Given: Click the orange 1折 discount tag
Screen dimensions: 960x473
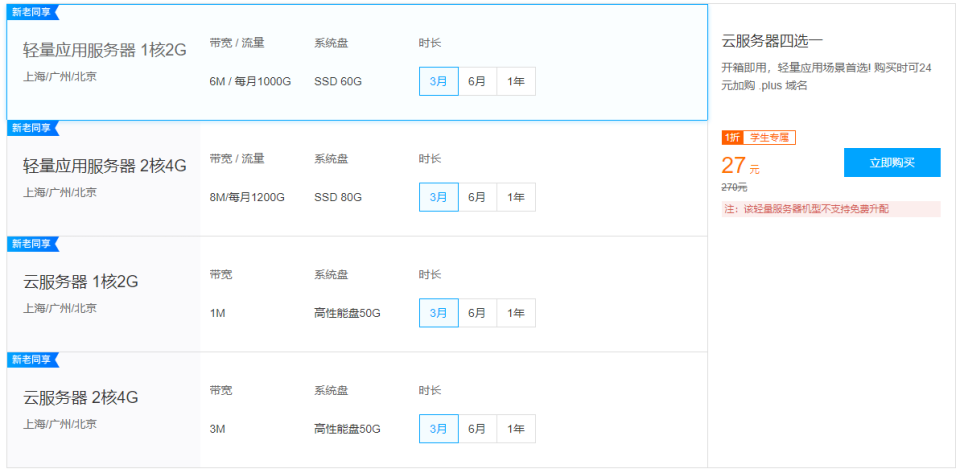Looking at the screenshot, I should (732, 138).
